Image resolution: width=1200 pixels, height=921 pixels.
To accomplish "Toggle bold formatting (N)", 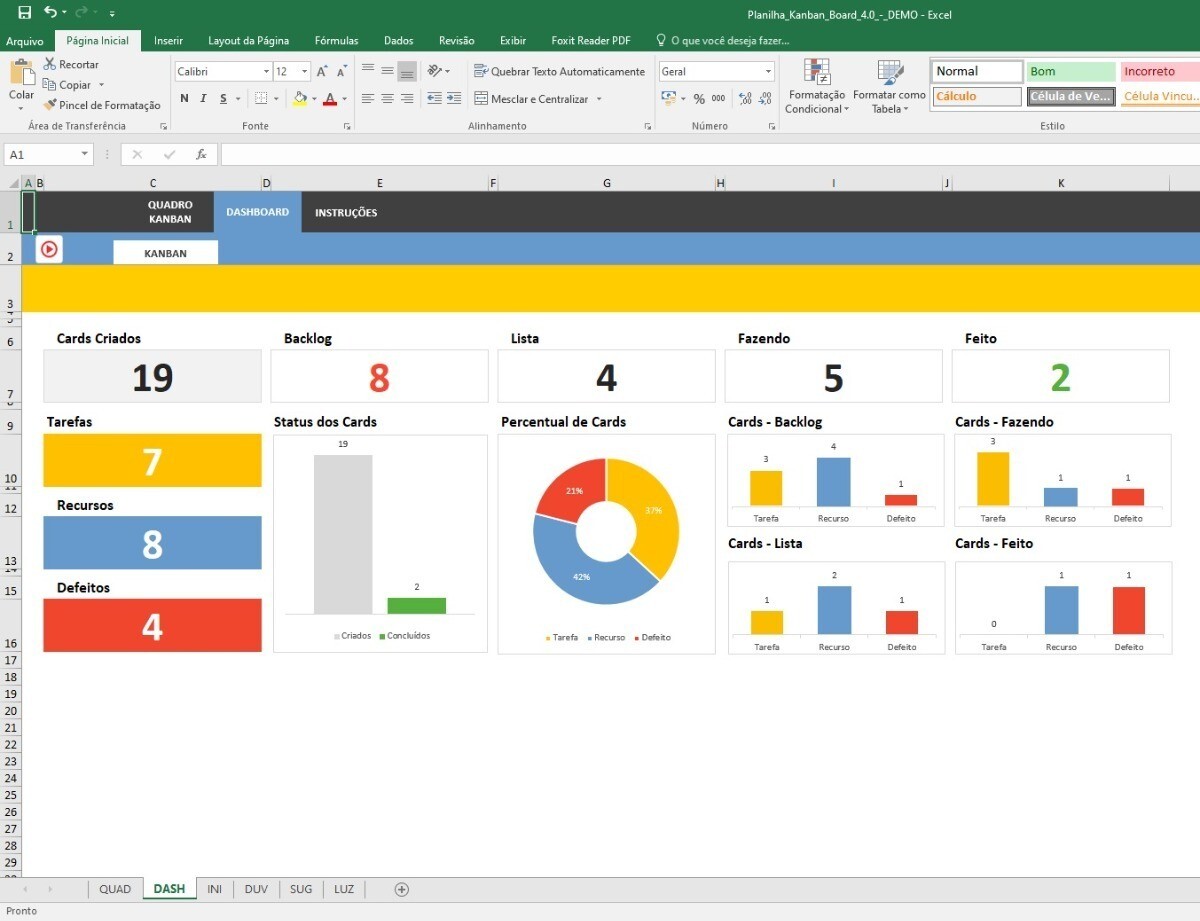I will (x=184, y=99).
